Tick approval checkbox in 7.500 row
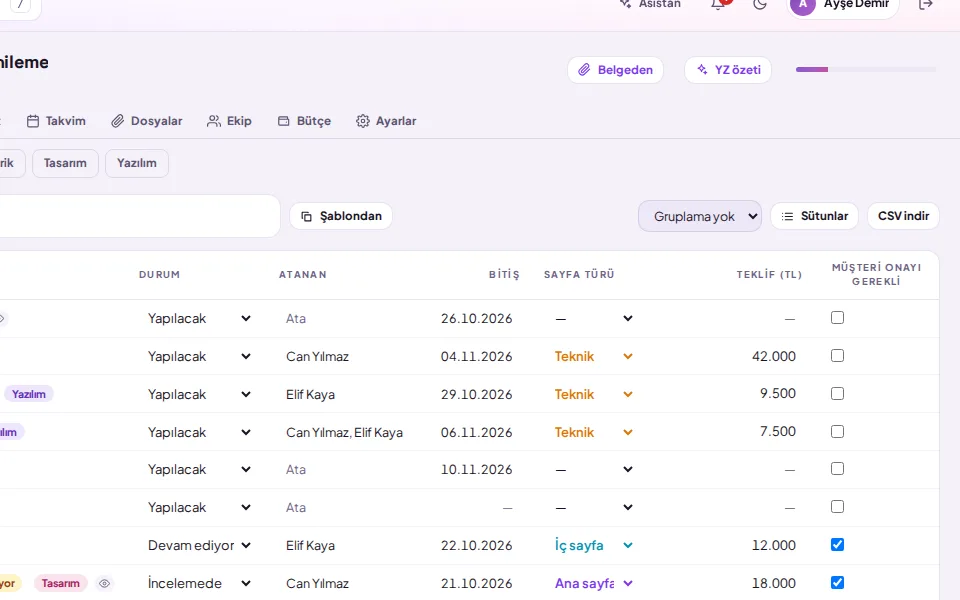Viewport: 960px width, 600px height. point(837,432)
